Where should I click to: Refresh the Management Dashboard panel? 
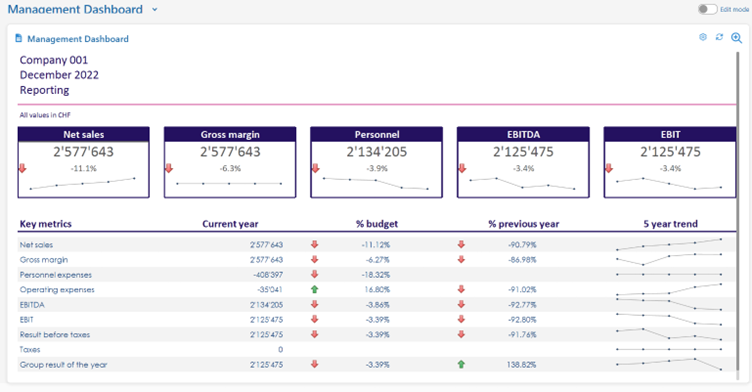[x=719, y=37]
